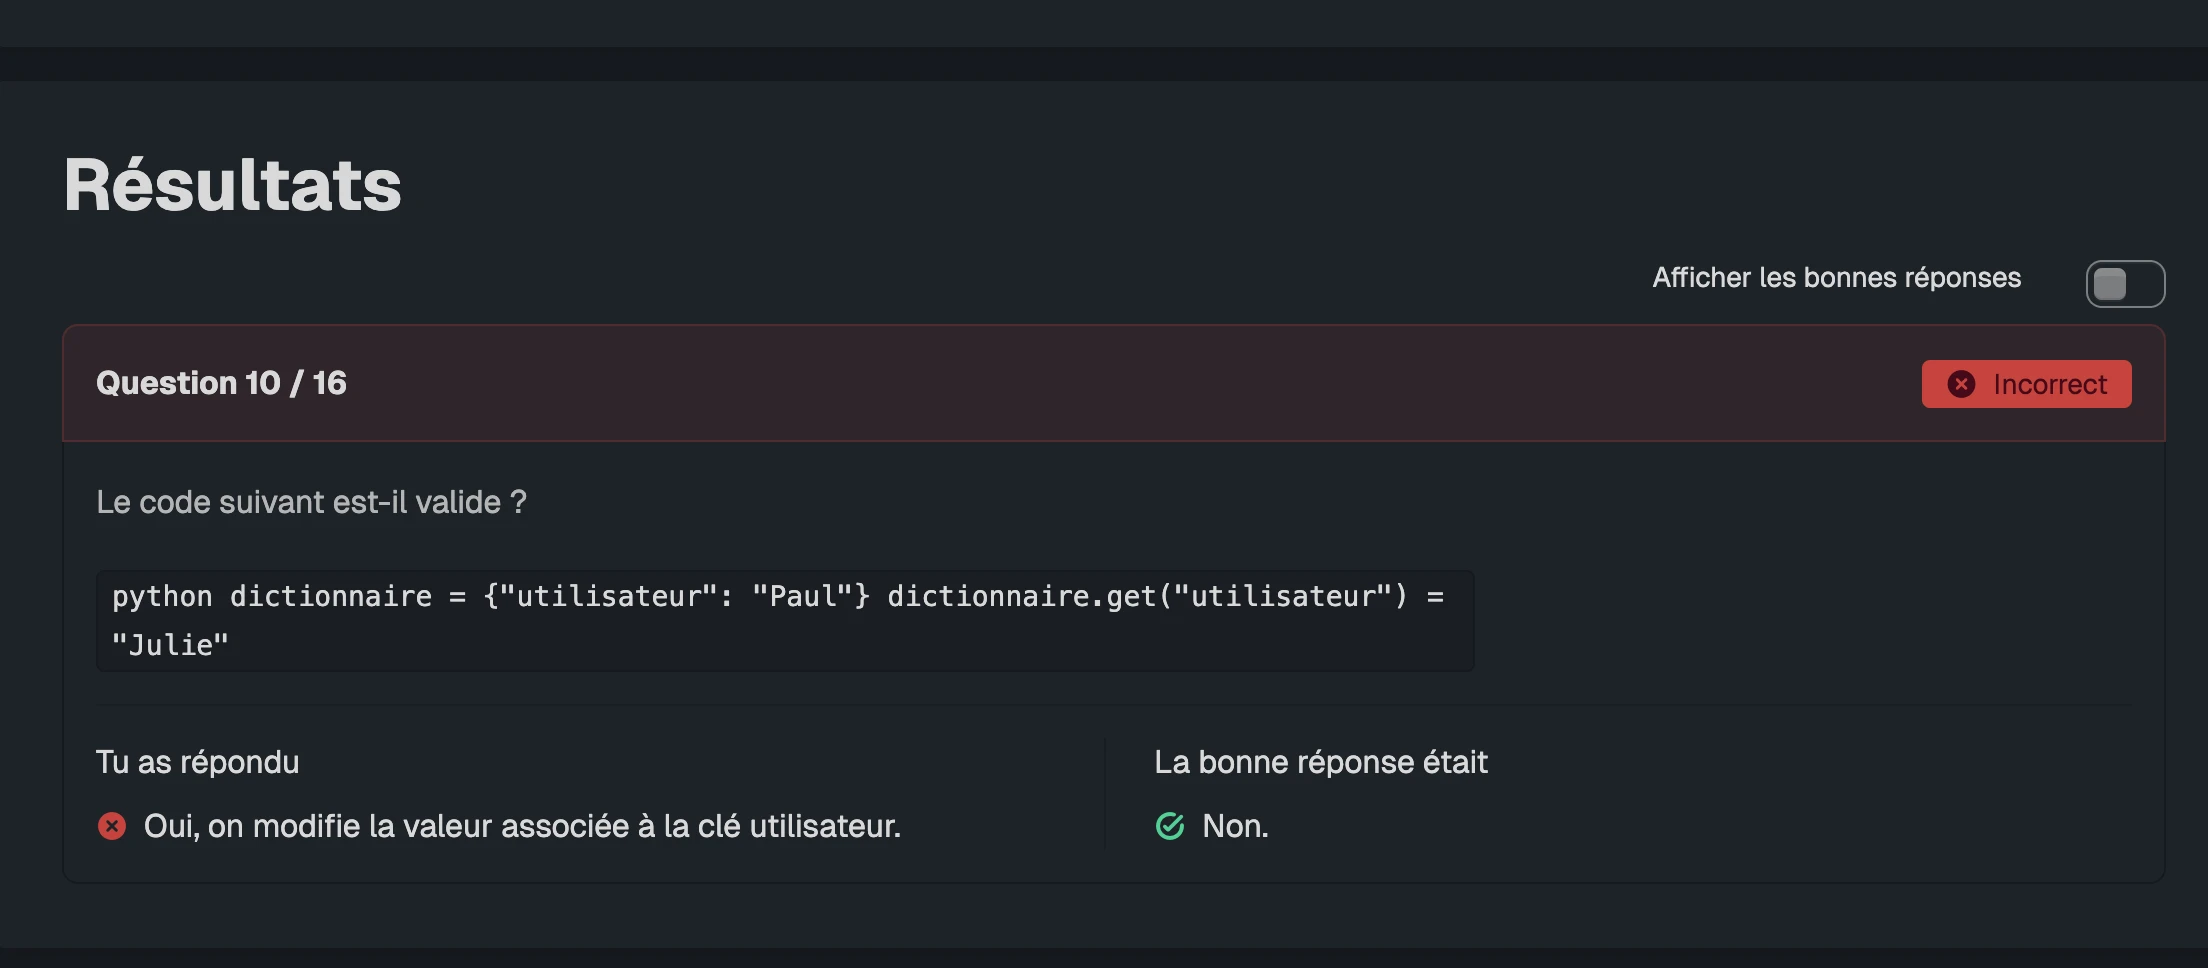Click the empty middle of the red question header
2208x968 pixels.
point(1100,383)
